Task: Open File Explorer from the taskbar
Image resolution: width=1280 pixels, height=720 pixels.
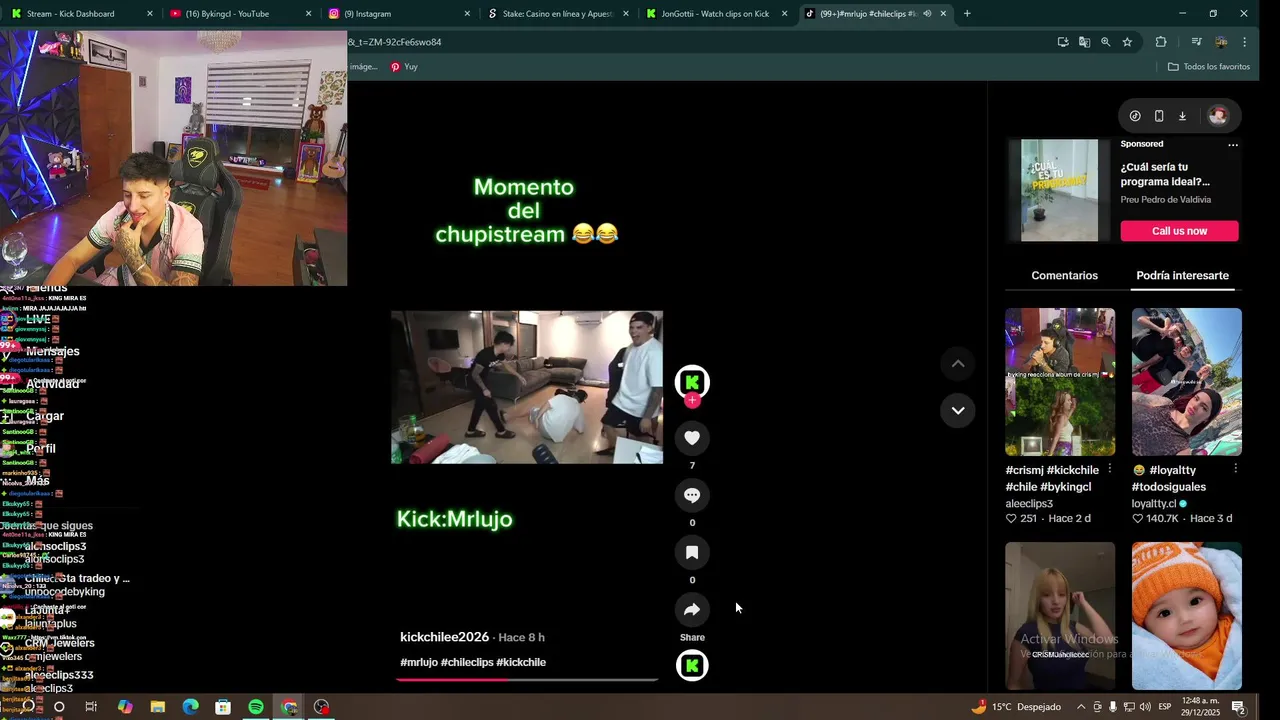Action: point(157,707)
